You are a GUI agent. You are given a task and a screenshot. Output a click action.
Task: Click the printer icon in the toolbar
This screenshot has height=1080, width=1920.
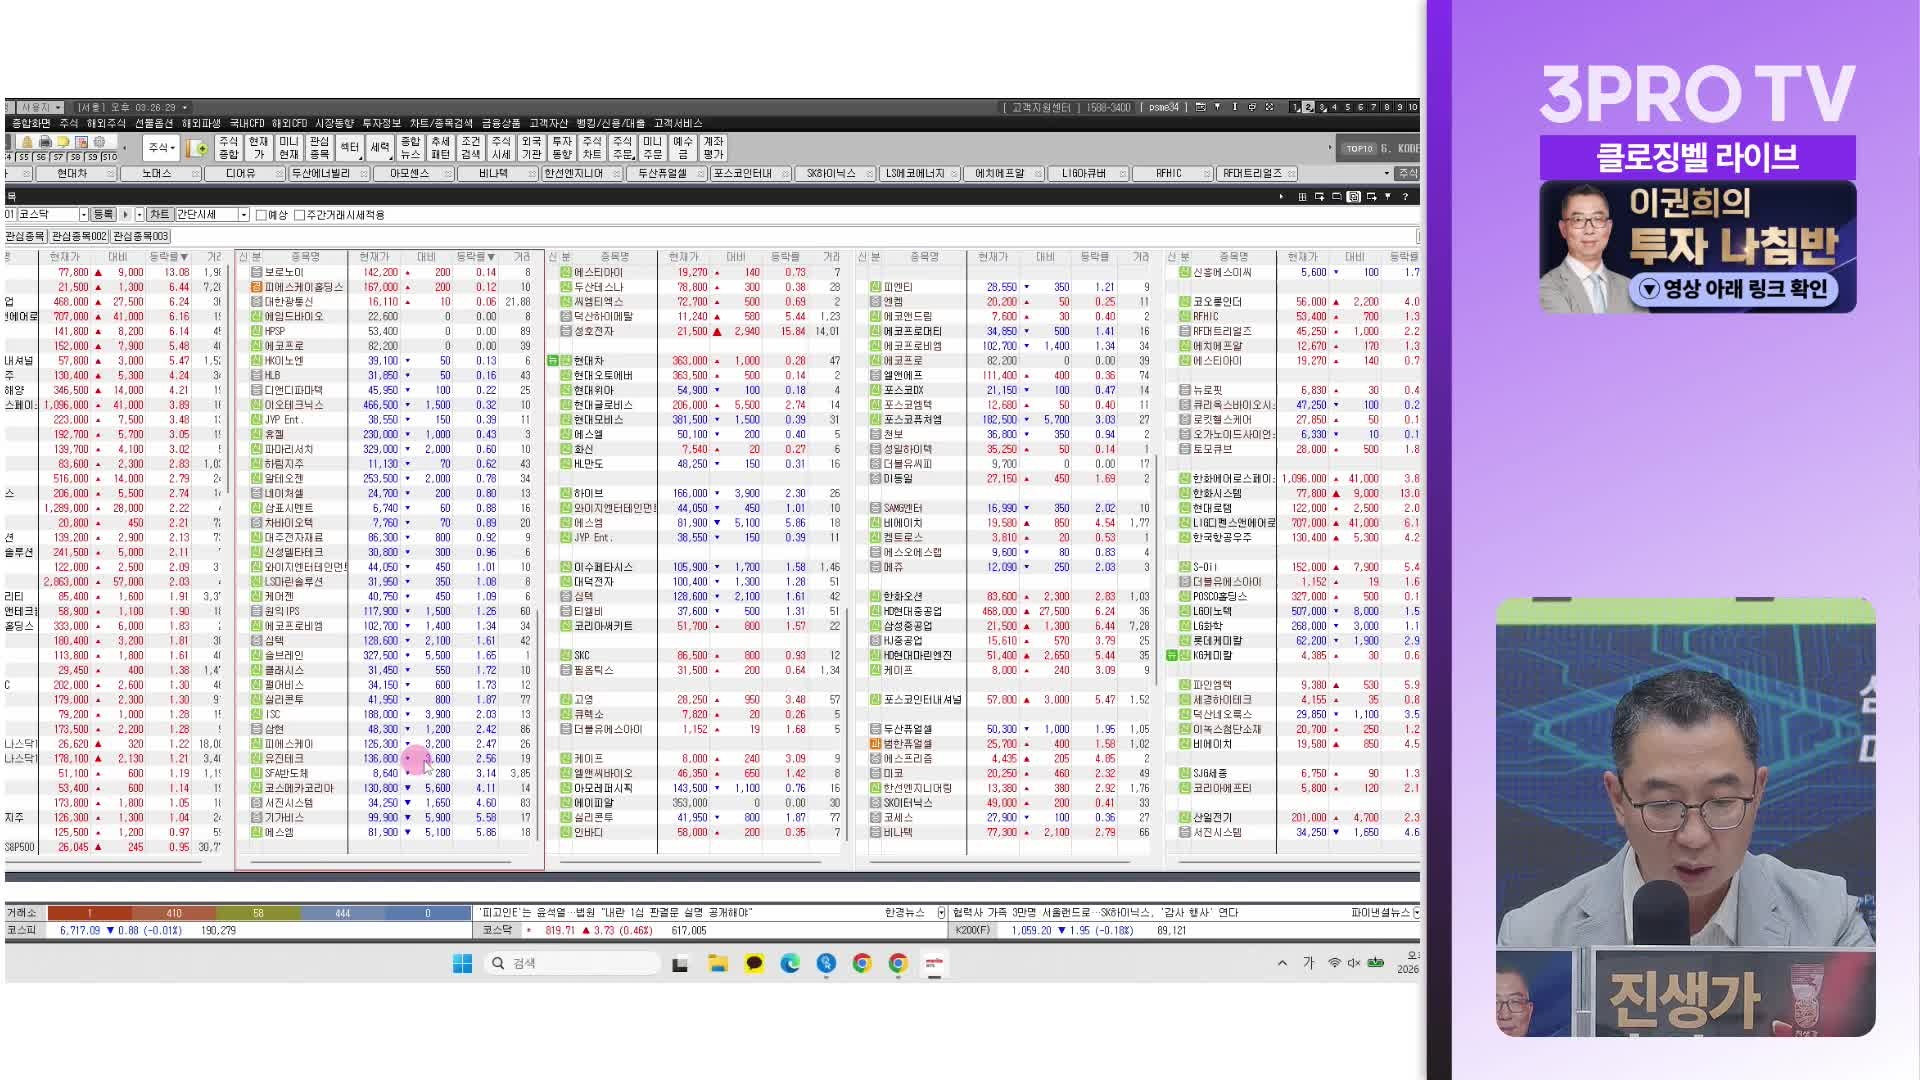pos(45,142)
